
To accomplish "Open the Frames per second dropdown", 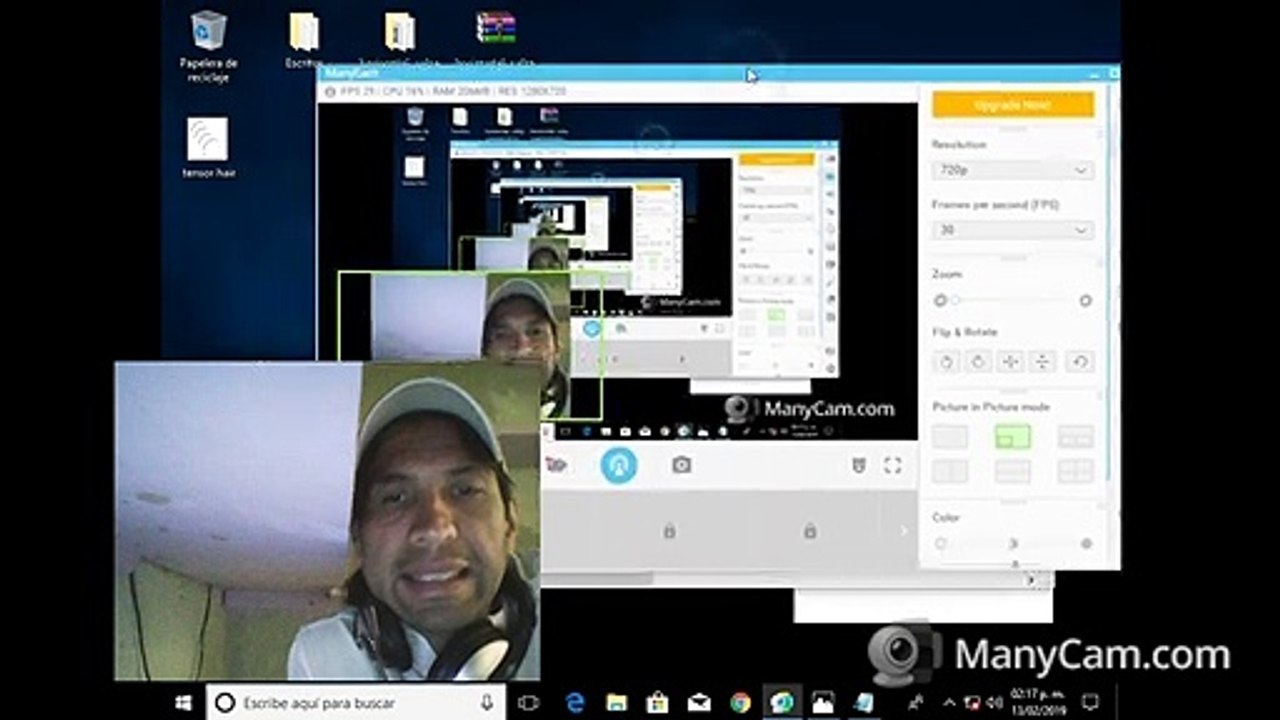I will 1013,230.
